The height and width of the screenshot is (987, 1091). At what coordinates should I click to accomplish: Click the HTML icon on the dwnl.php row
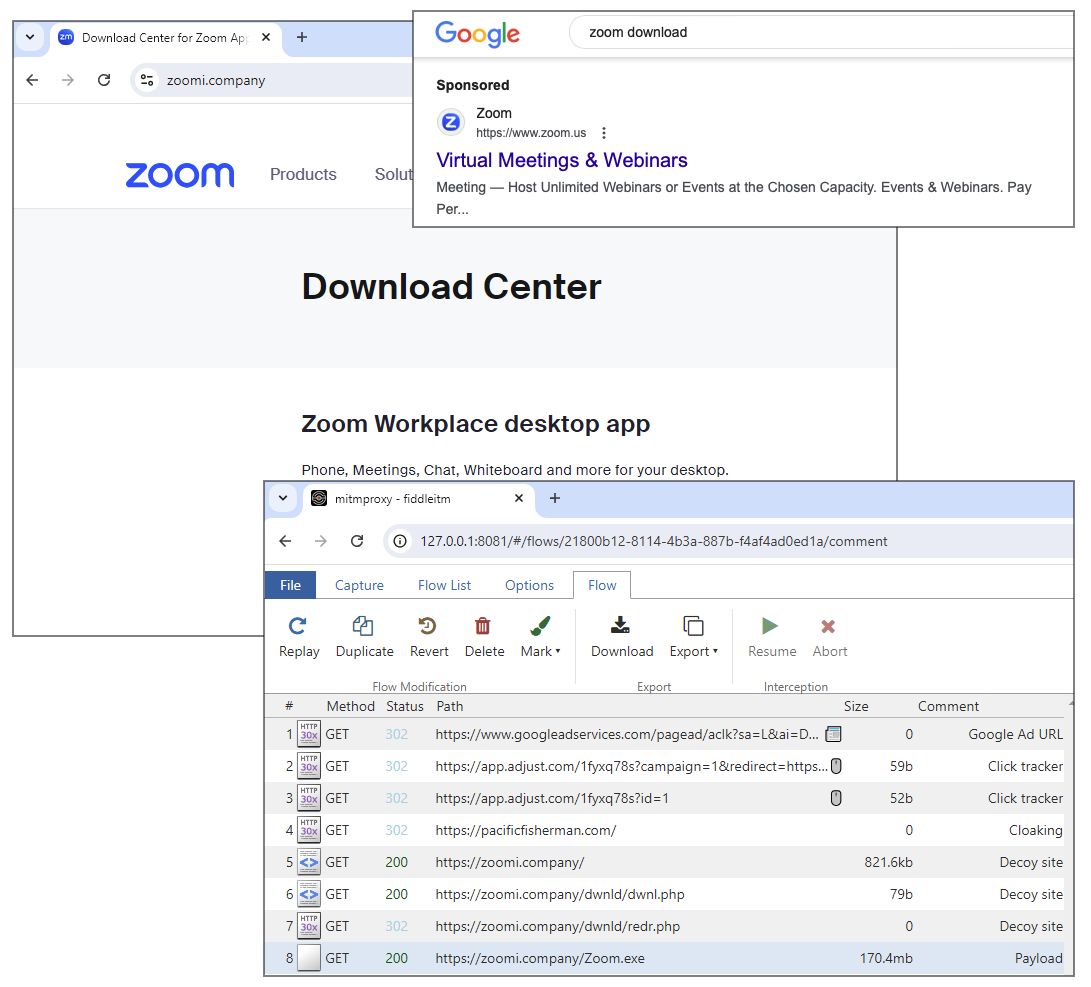coord(309,894)
